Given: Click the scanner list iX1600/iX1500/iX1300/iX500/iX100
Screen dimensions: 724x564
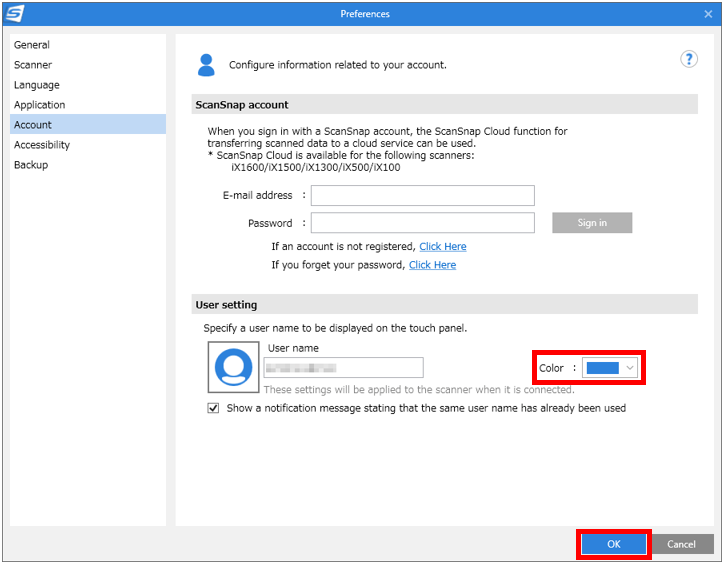Looking at the screenshot, I should (316, 167).
